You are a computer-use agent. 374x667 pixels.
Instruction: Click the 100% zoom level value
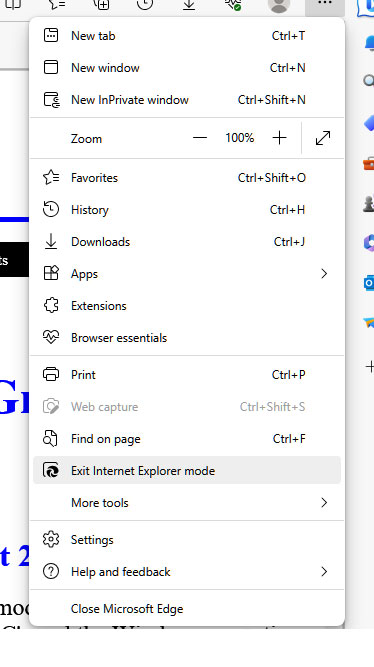coord(240,138)
